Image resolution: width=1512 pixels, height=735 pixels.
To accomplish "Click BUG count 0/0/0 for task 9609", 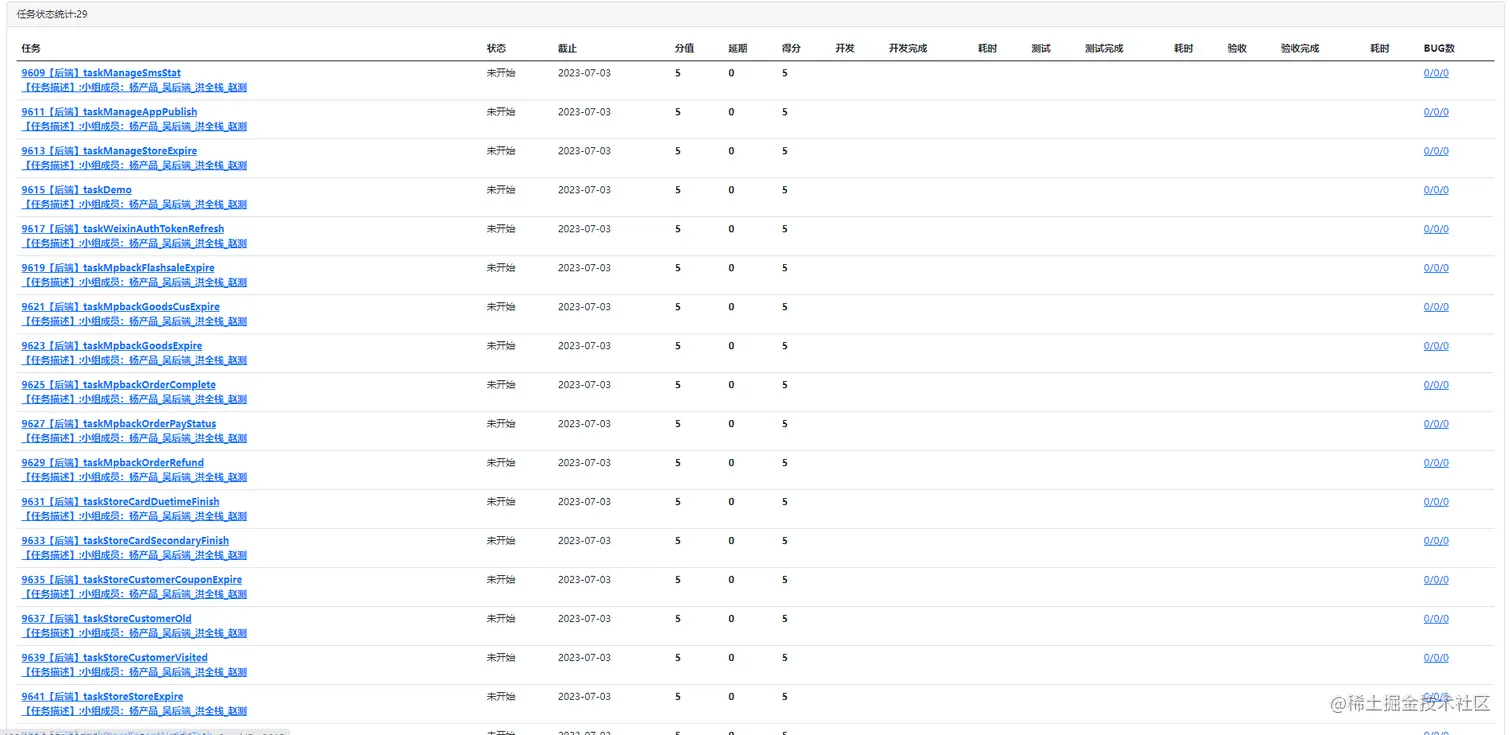I will coord(1436,73).
